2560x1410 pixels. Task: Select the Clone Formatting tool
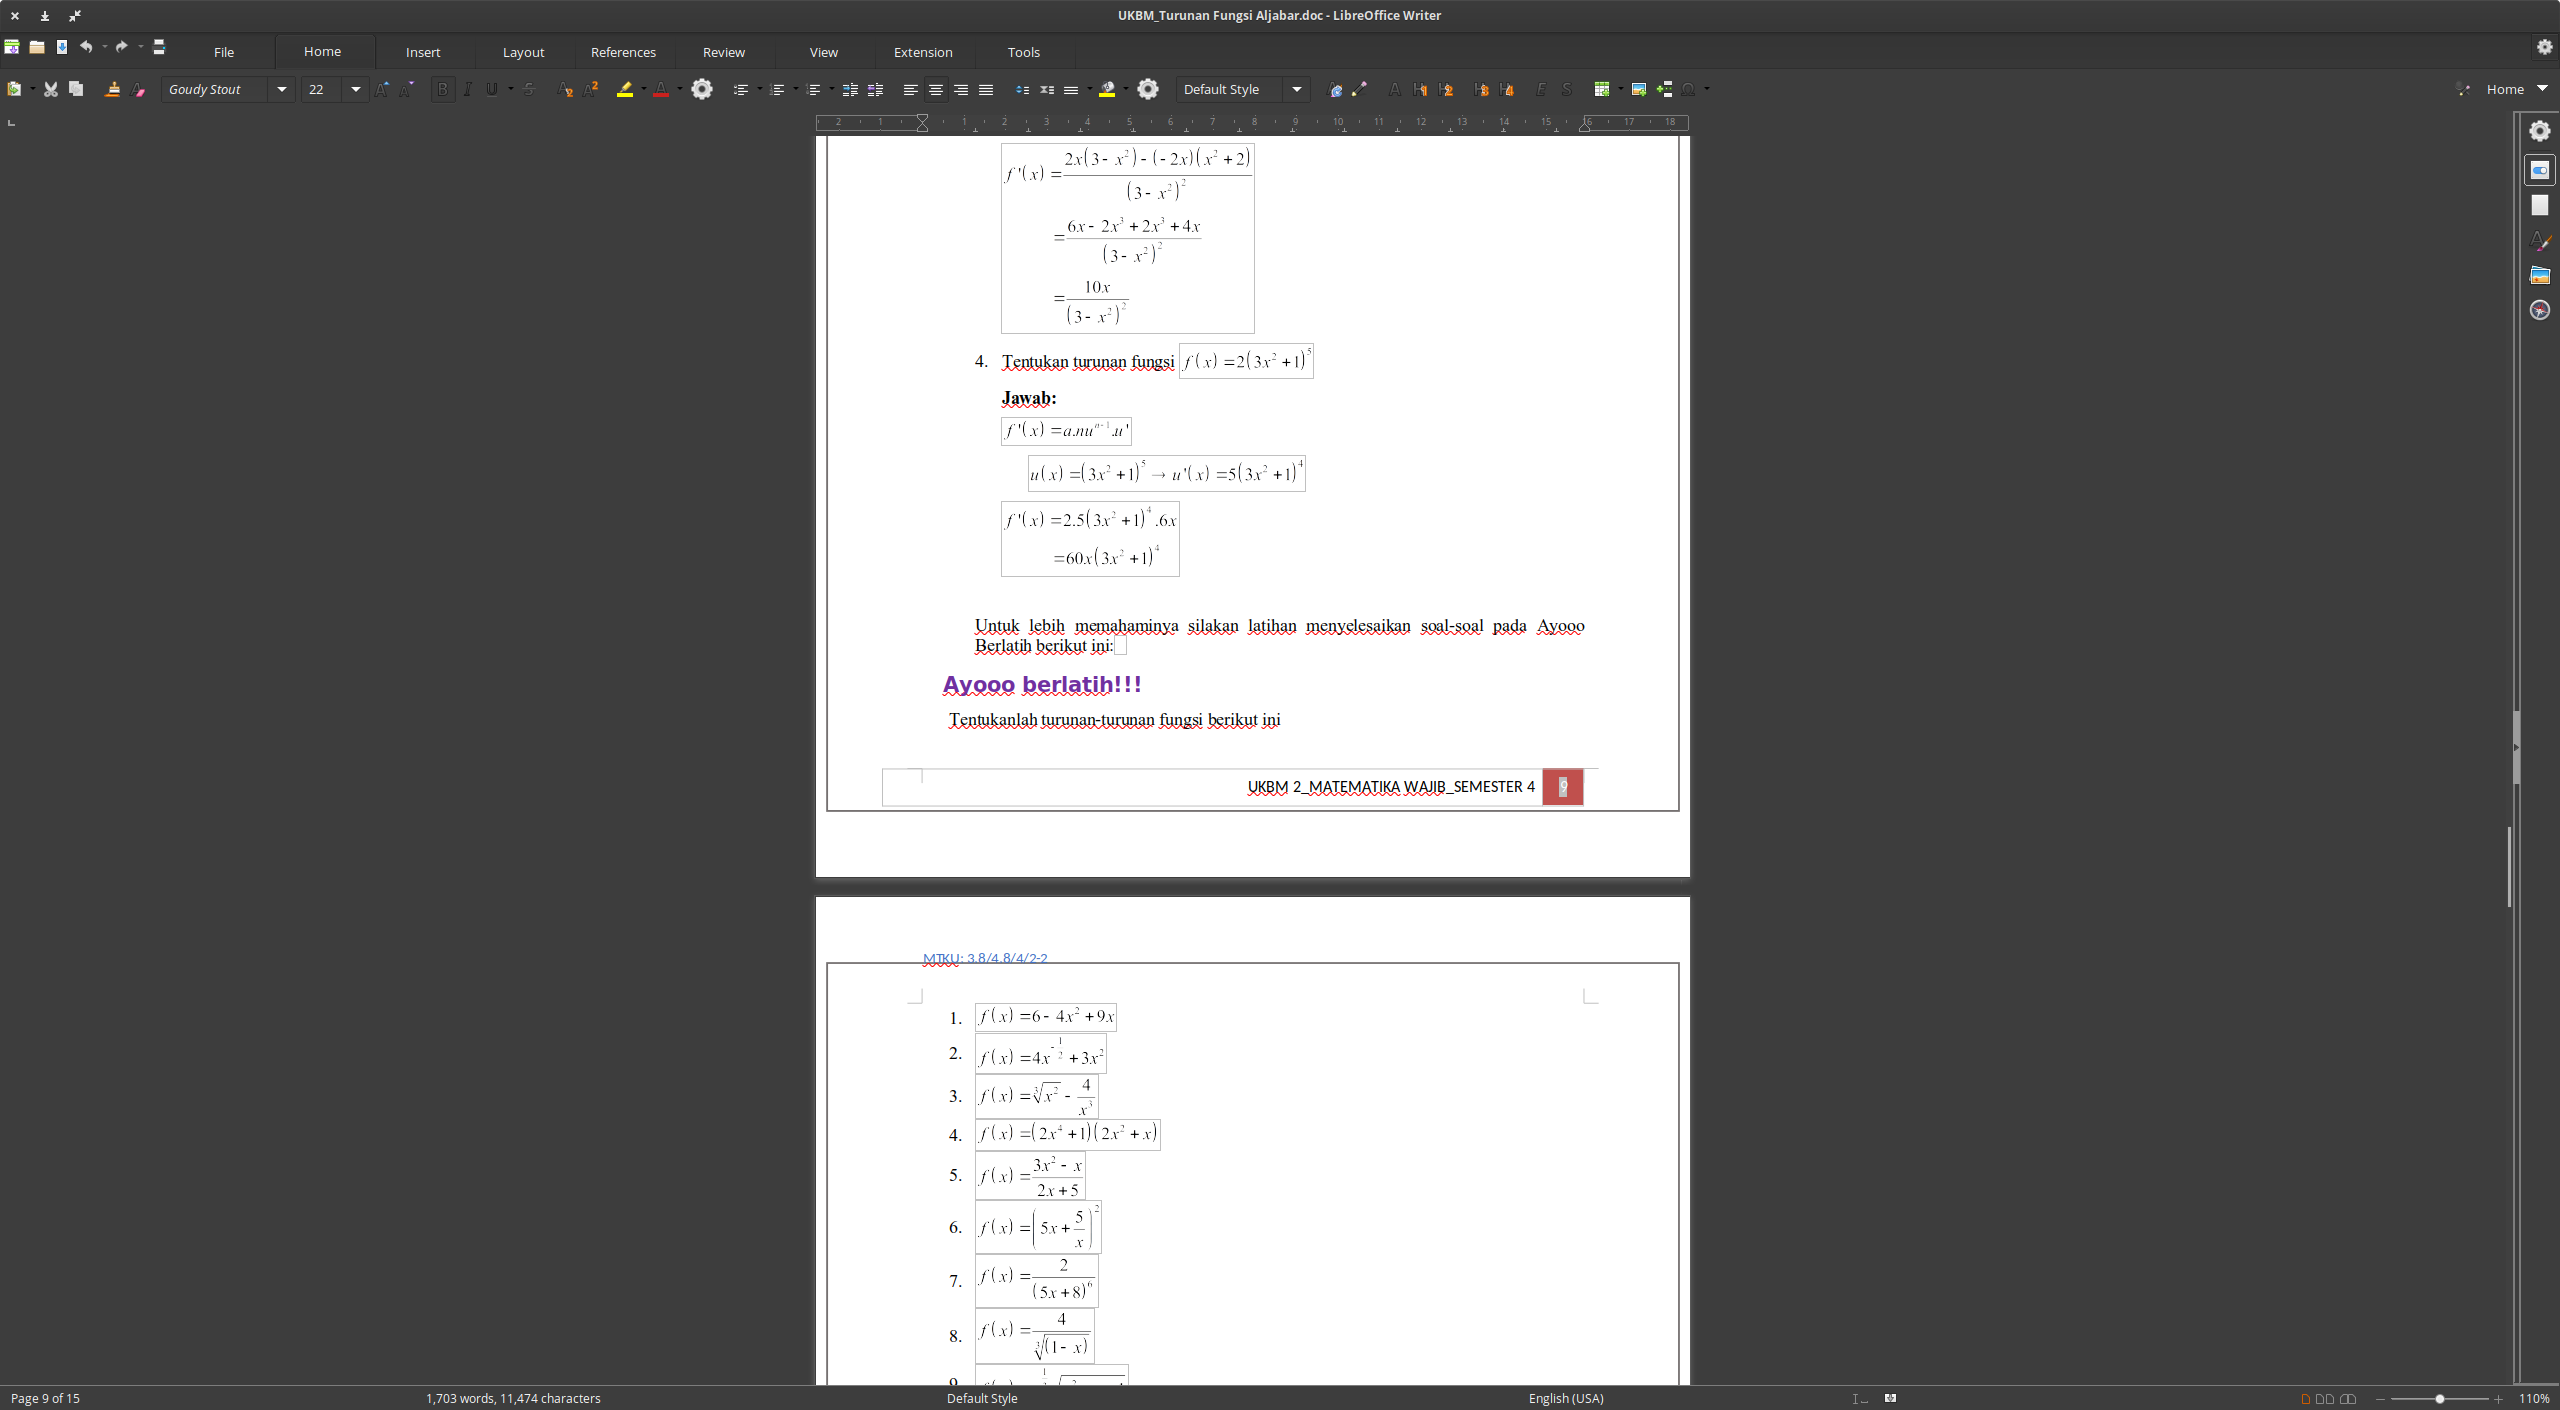click(113, 89)
